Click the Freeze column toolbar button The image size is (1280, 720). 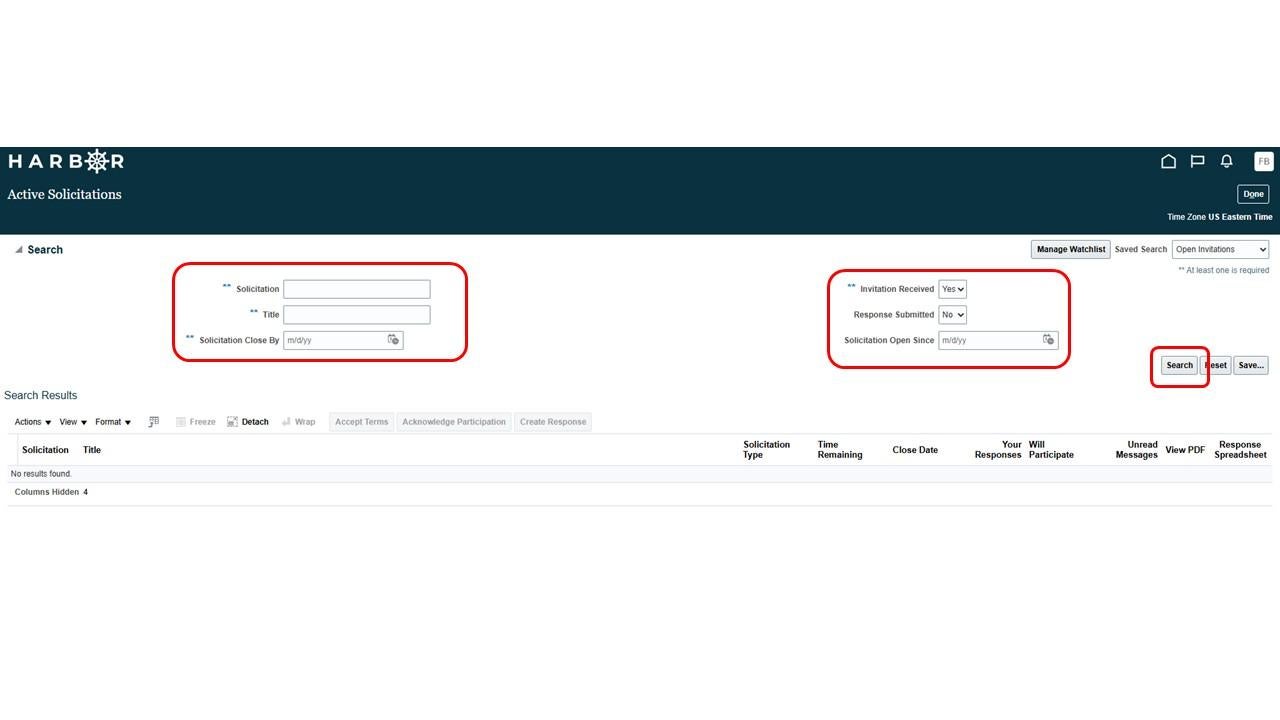pyautogui.click(x=196, y=422)
